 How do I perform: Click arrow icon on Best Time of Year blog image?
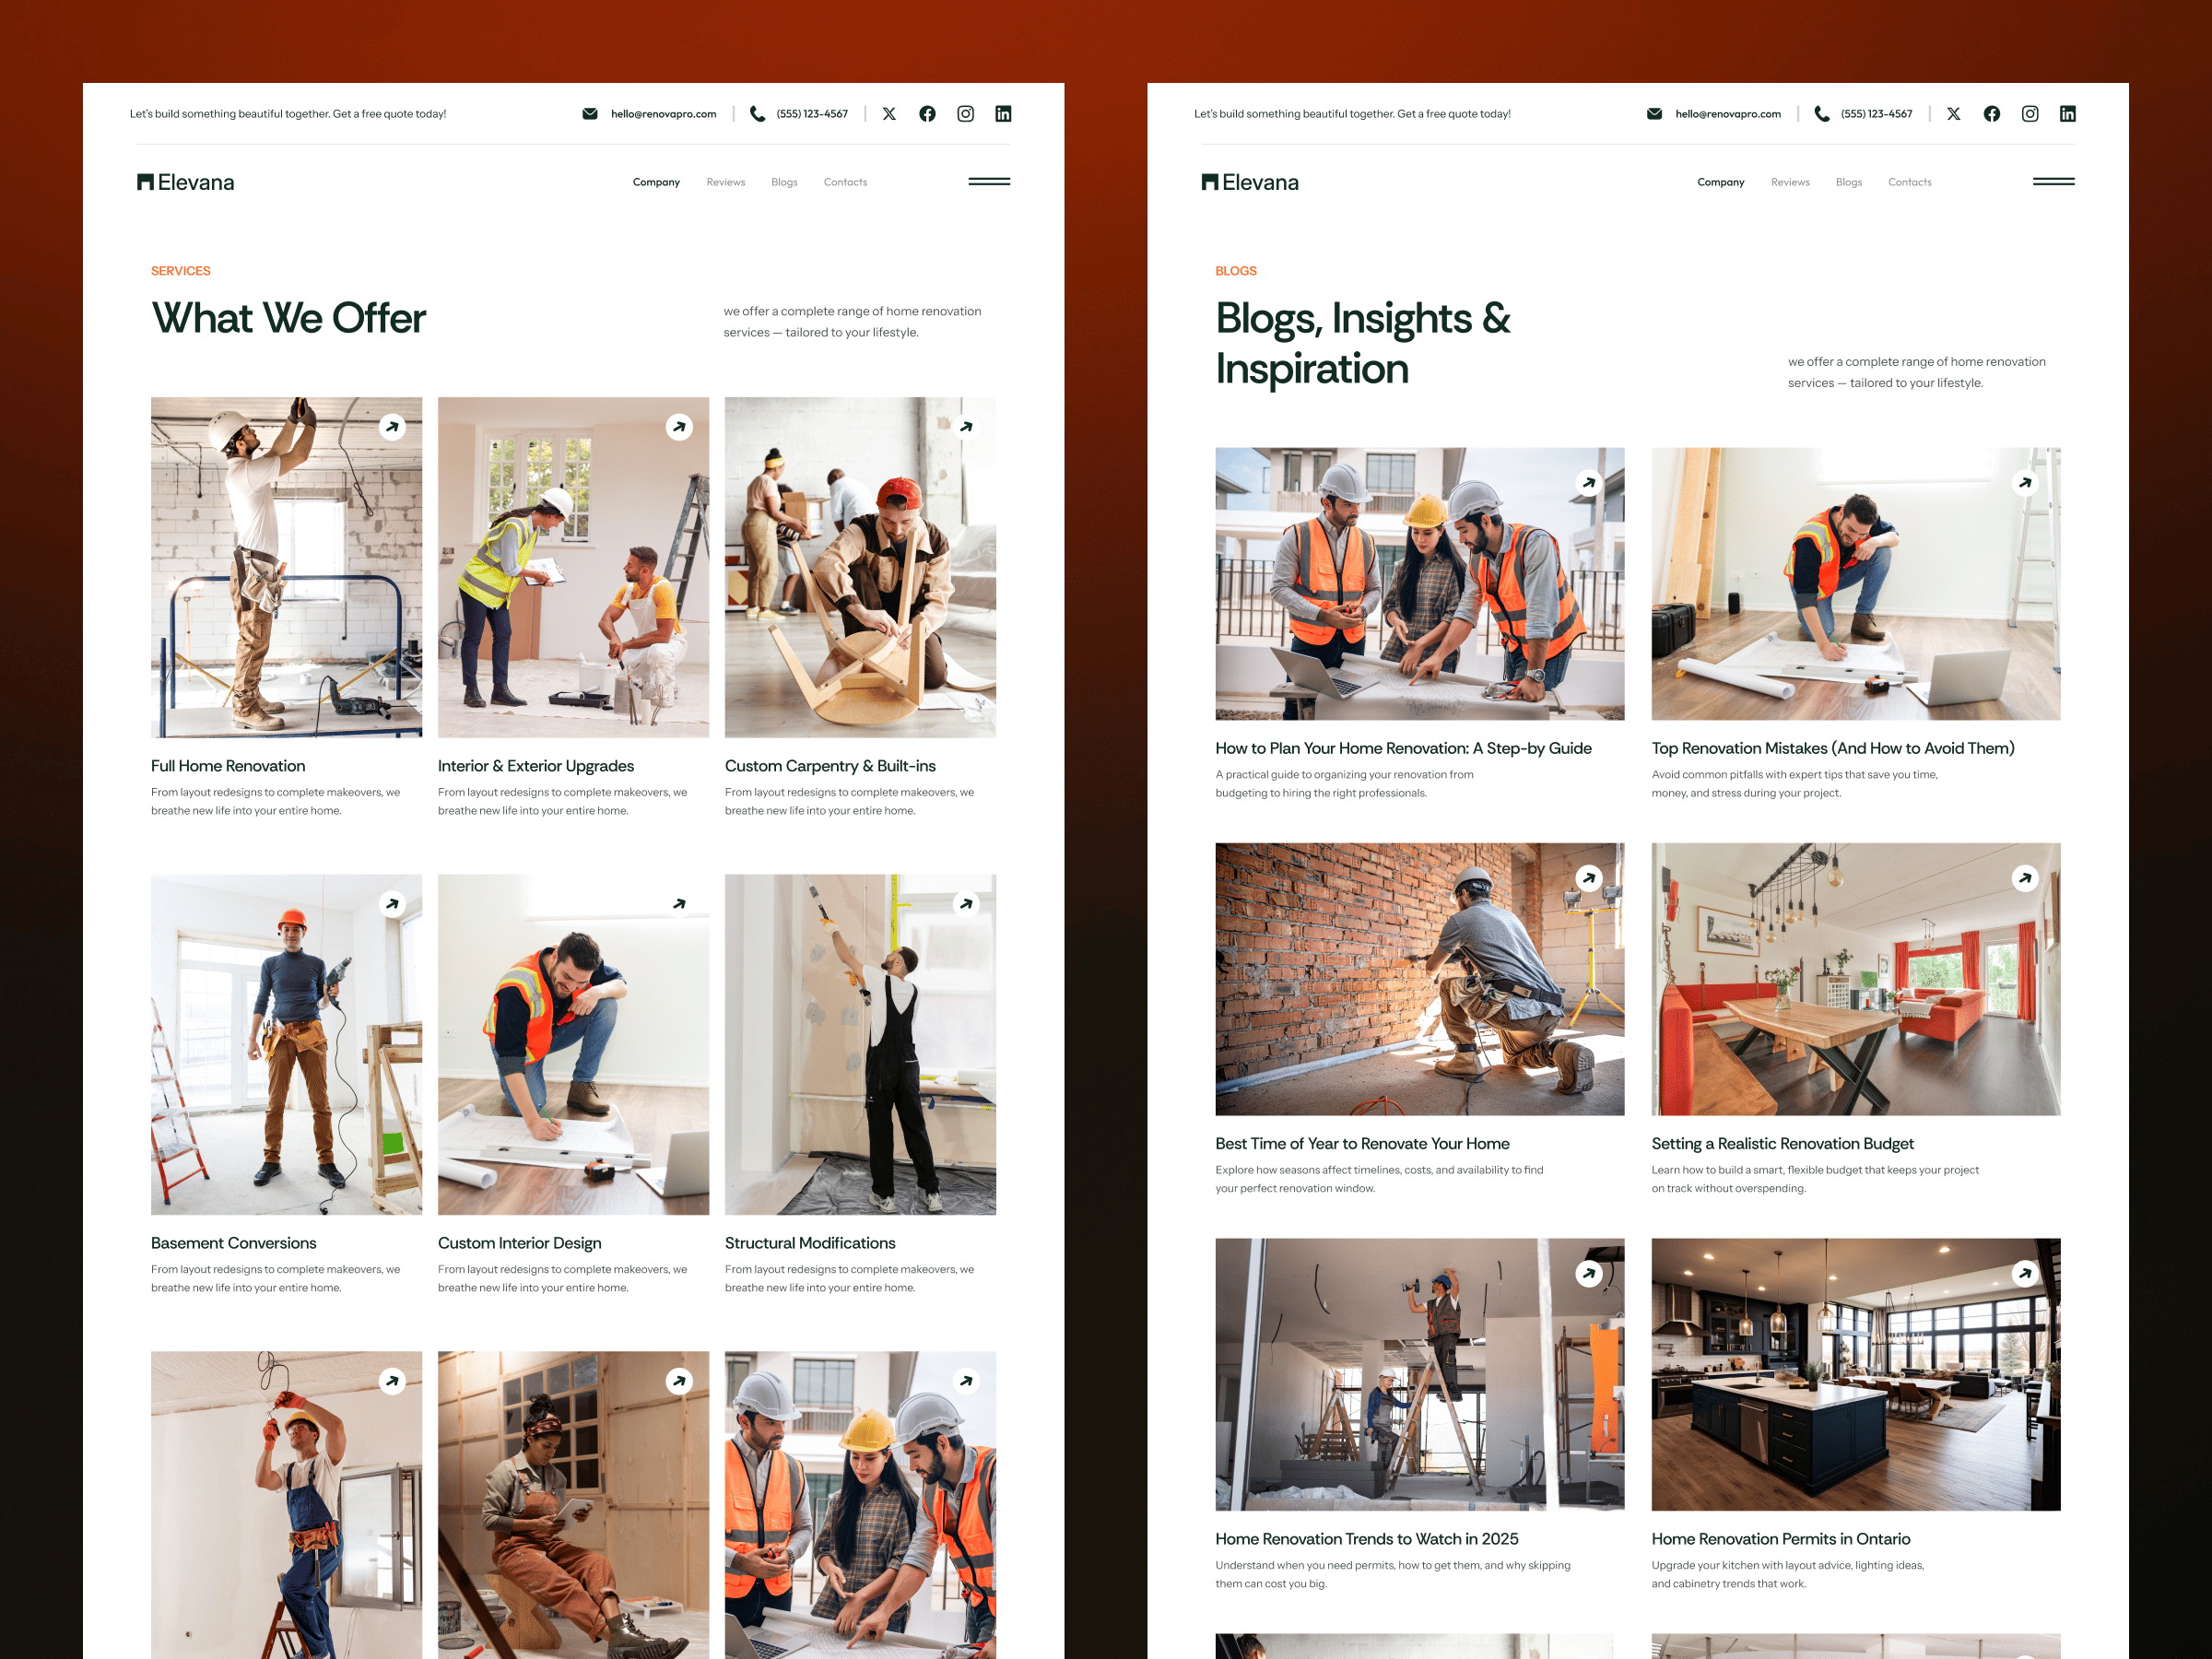(x=1588, y=878)
